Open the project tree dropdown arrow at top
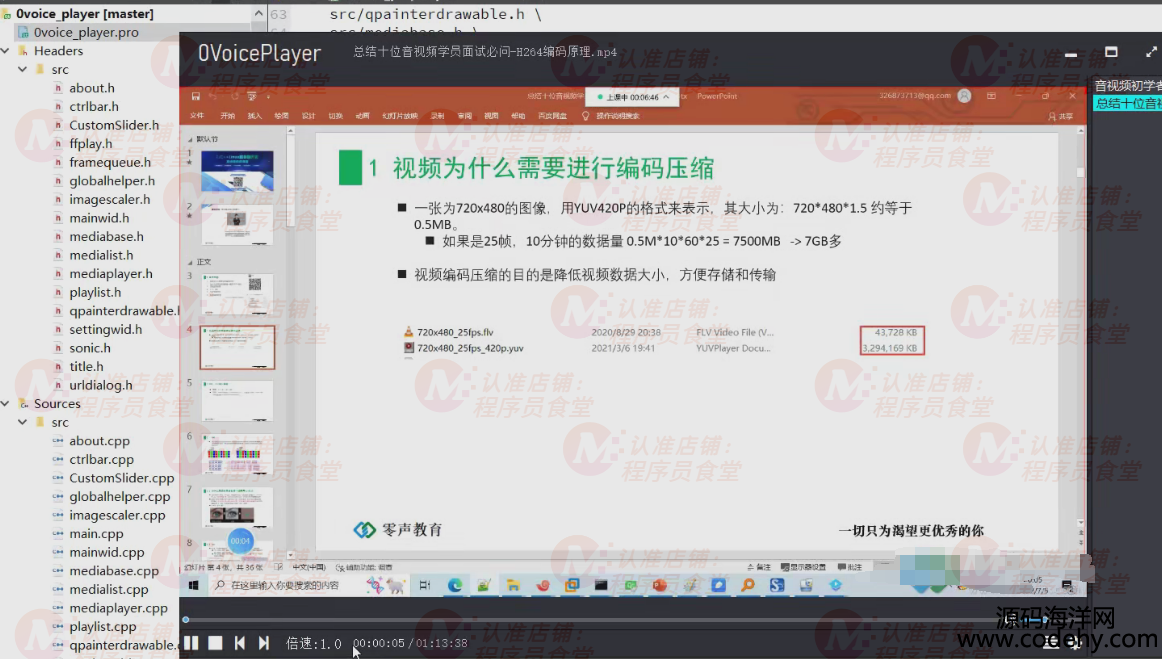Screen dimensions: 1162x659 tap(258, 13)
